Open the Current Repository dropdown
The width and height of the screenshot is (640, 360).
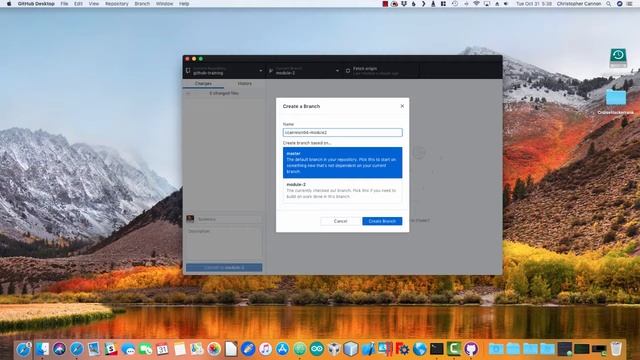coord(224,71)
